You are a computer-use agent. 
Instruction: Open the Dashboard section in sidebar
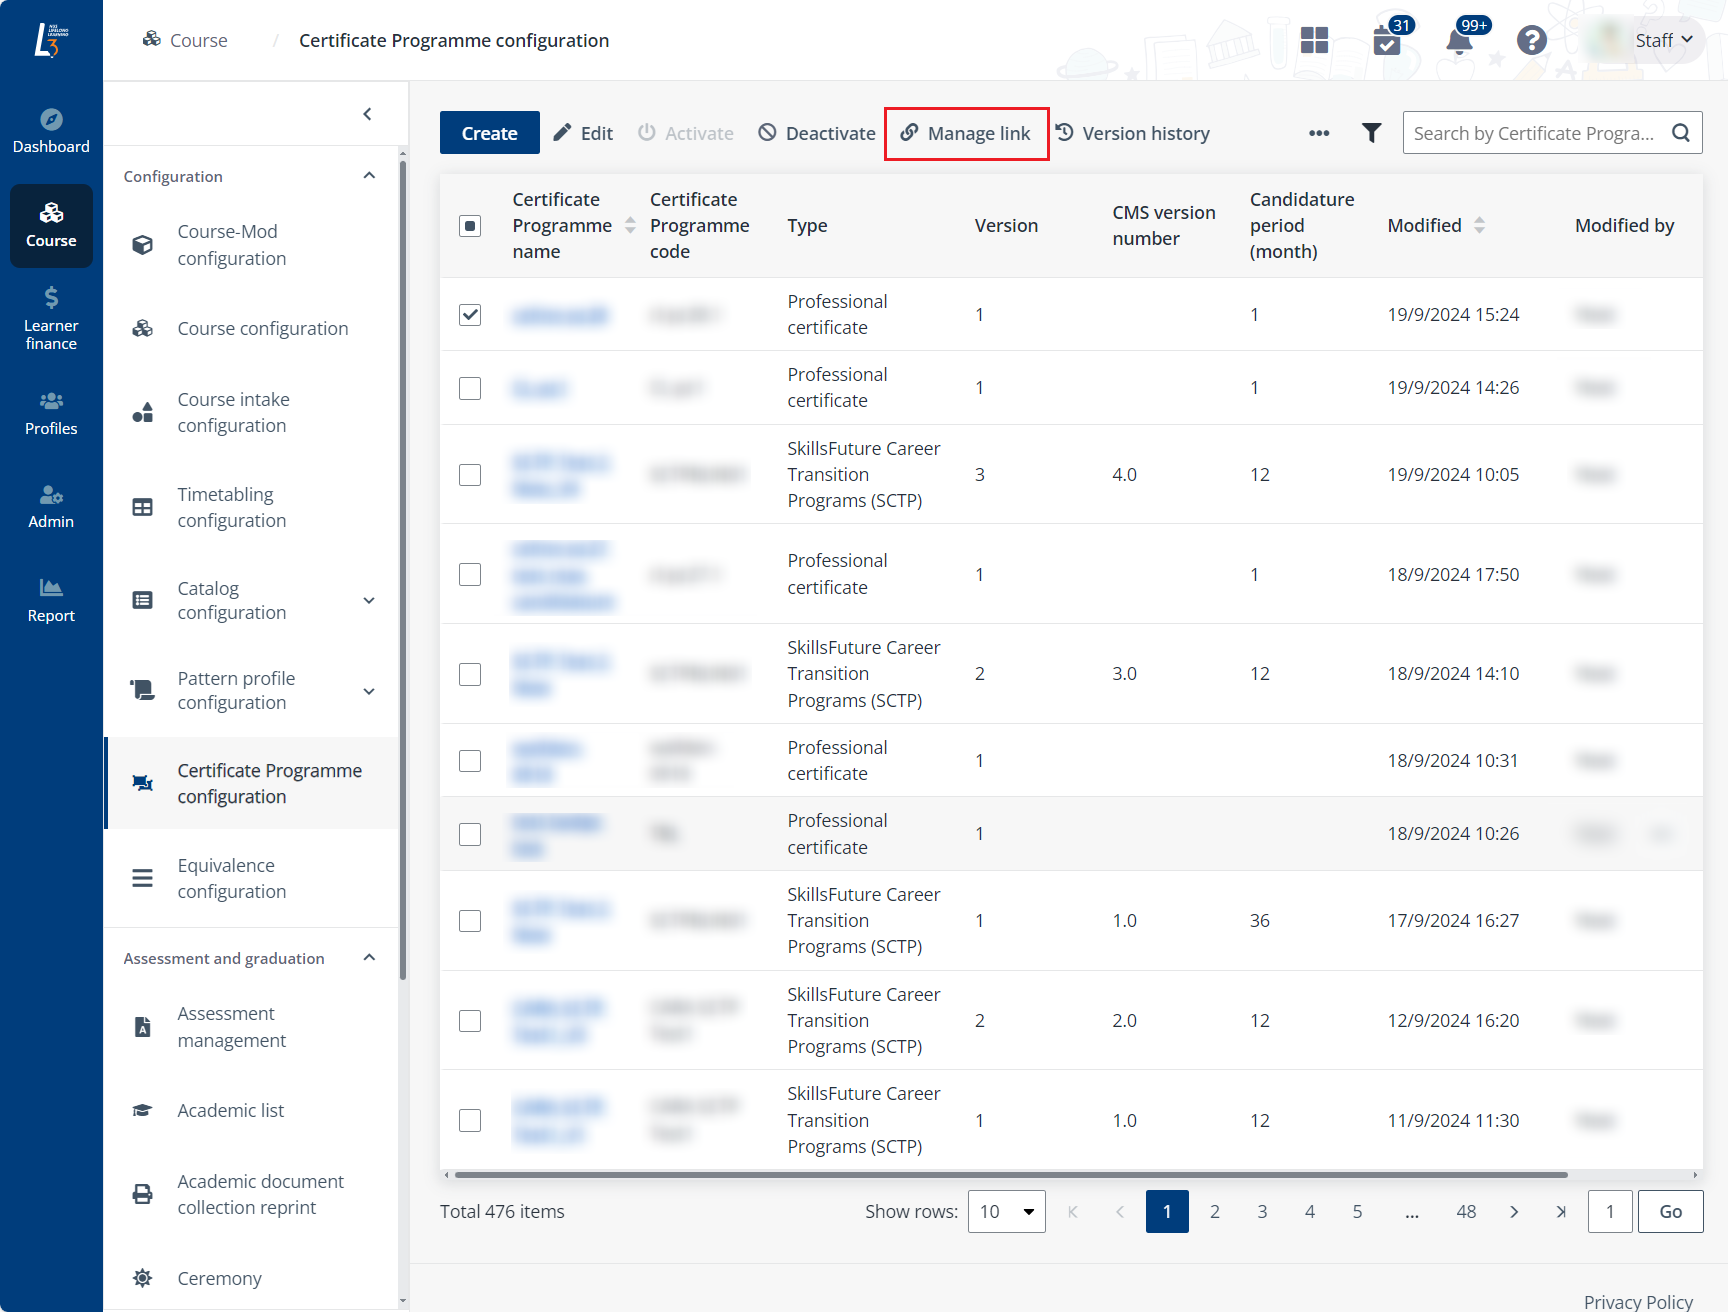[x=51, y=131]
